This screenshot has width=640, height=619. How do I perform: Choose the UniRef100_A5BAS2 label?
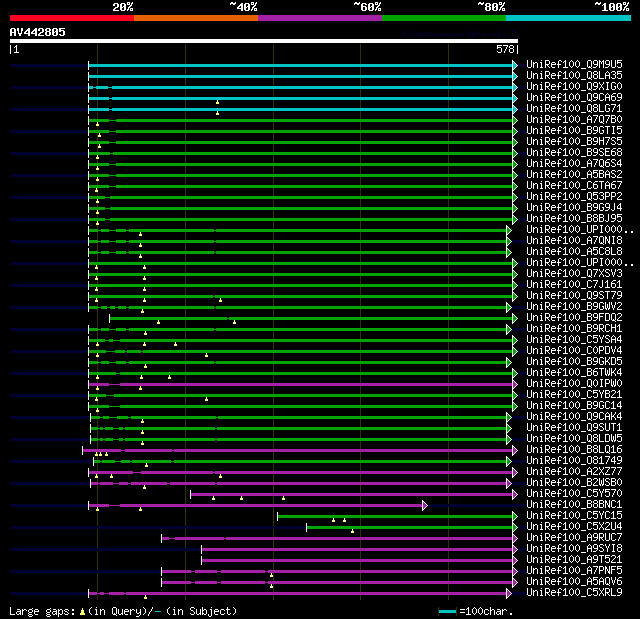tap(574, 175)
